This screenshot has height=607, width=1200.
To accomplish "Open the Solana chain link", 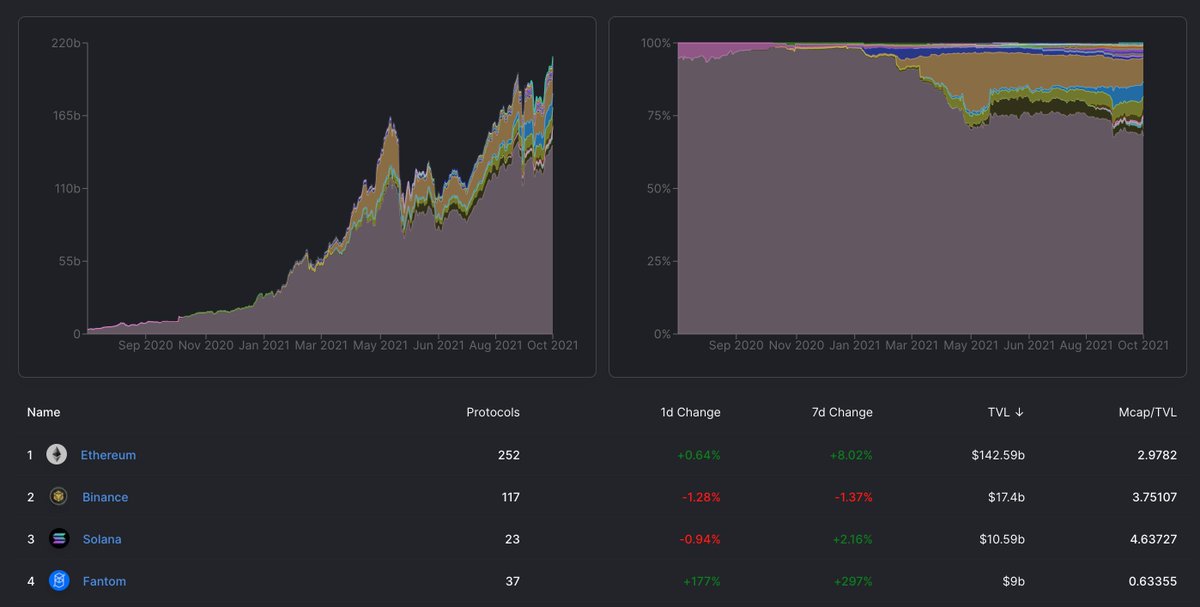I will [102, 539].
